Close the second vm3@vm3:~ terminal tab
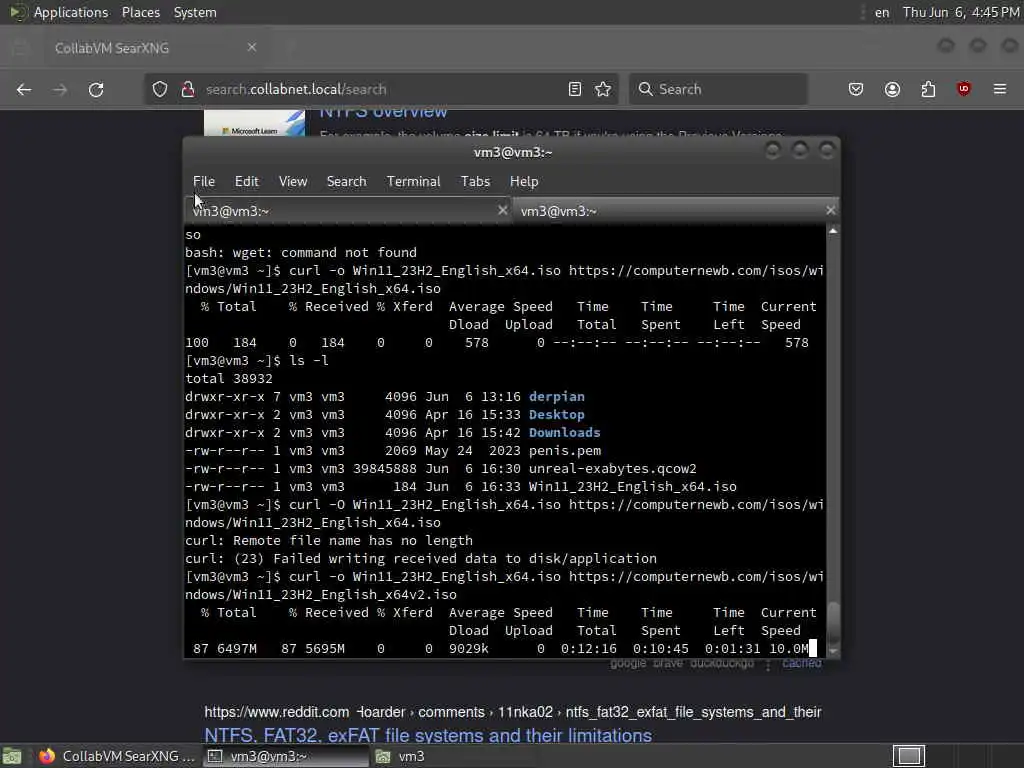1024x768 pixels. click(x=830, y=210)
